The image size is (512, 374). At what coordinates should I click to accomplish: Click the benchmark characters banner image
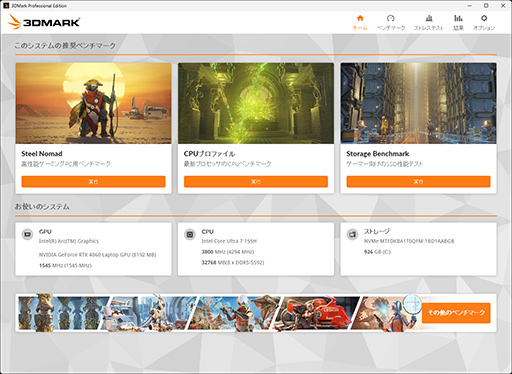point(218,313)
